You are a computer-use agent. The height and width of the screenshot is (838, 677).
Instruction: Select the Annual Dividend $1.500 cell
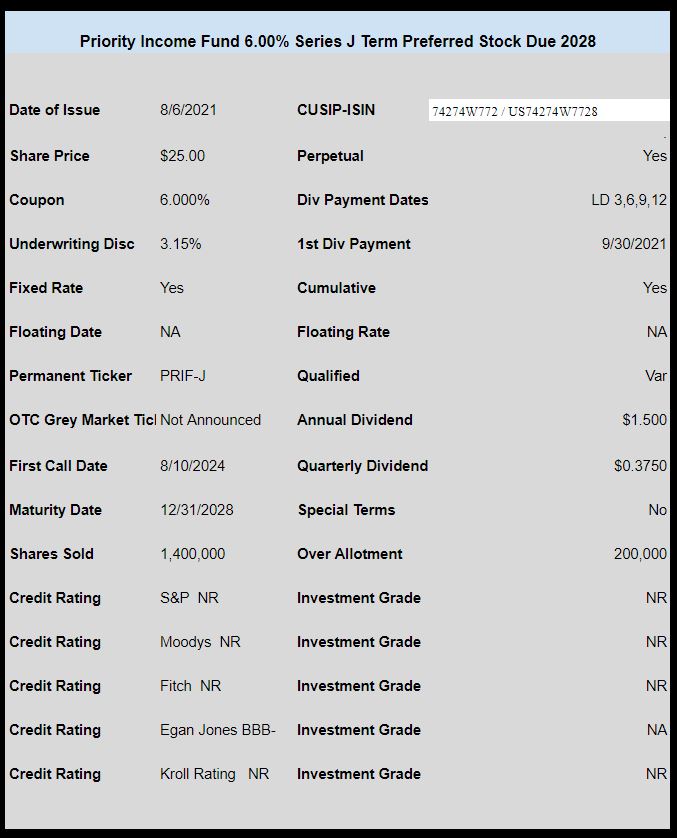point(644,420)
